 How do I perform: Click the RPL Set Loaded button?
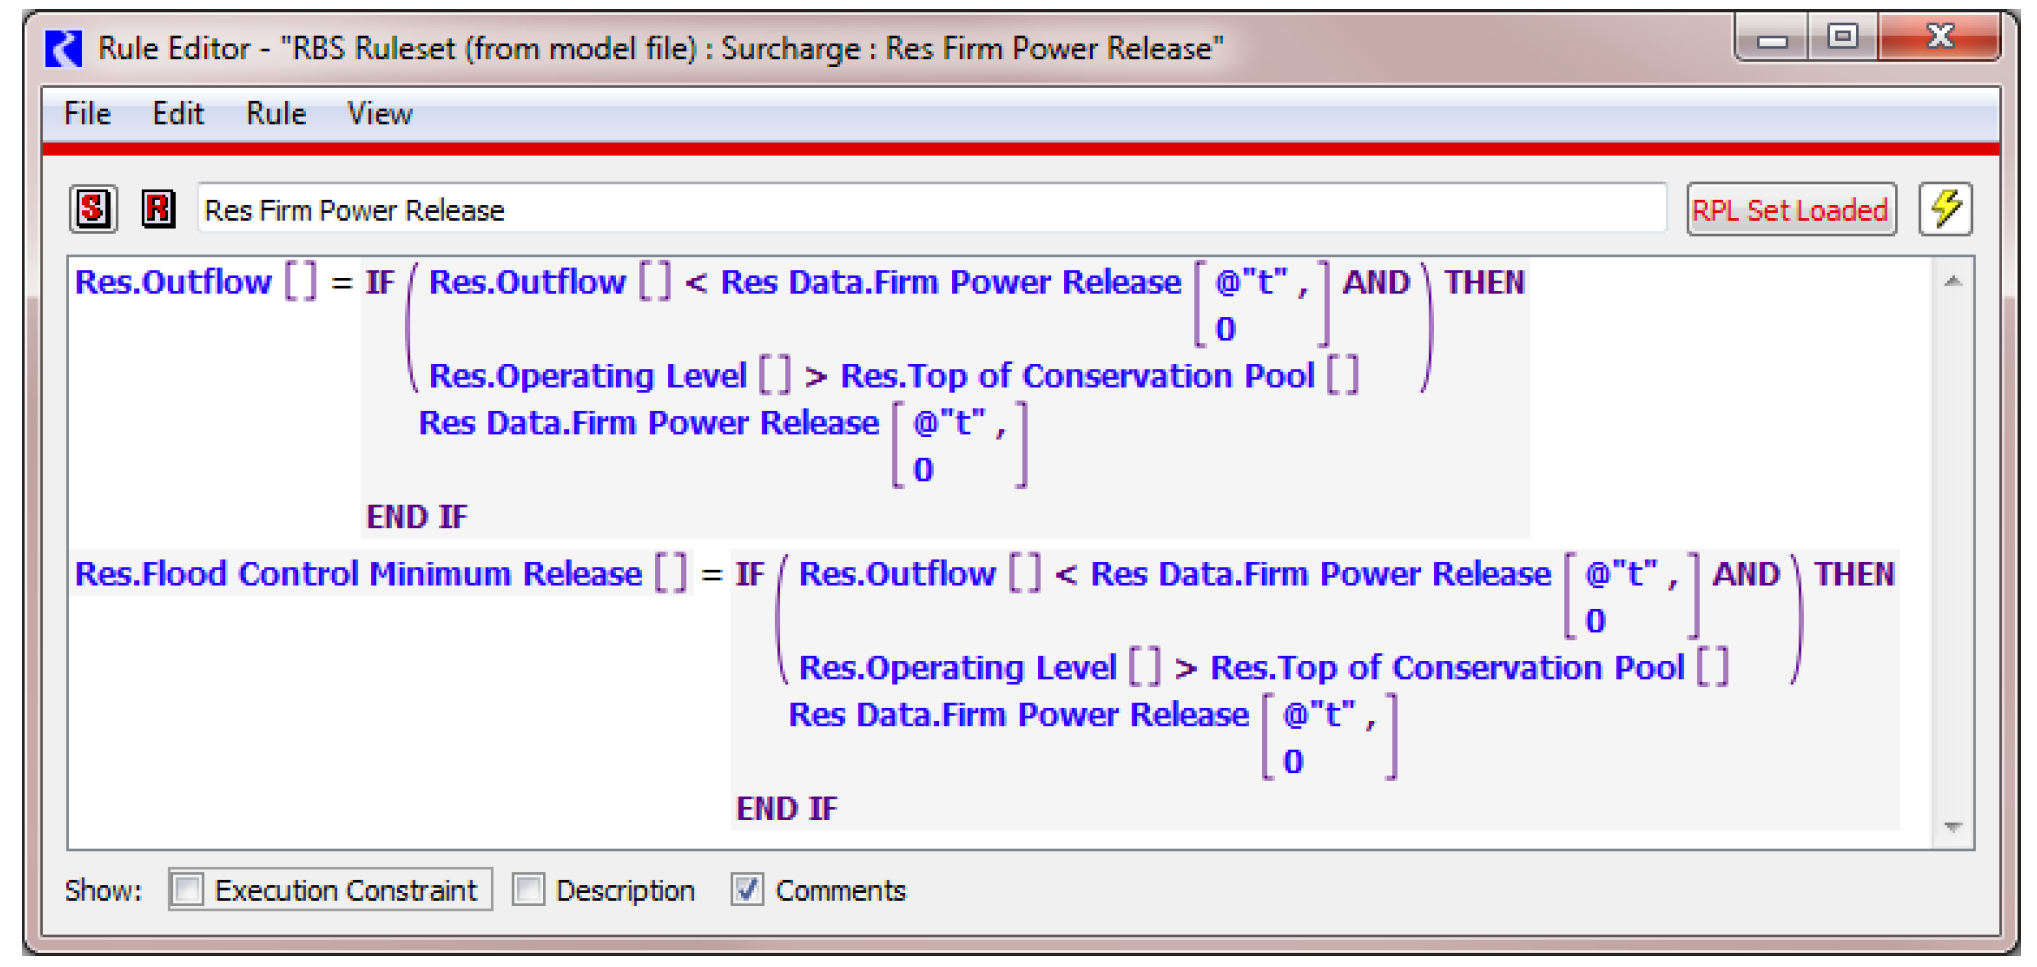(x=1790, y=210)
